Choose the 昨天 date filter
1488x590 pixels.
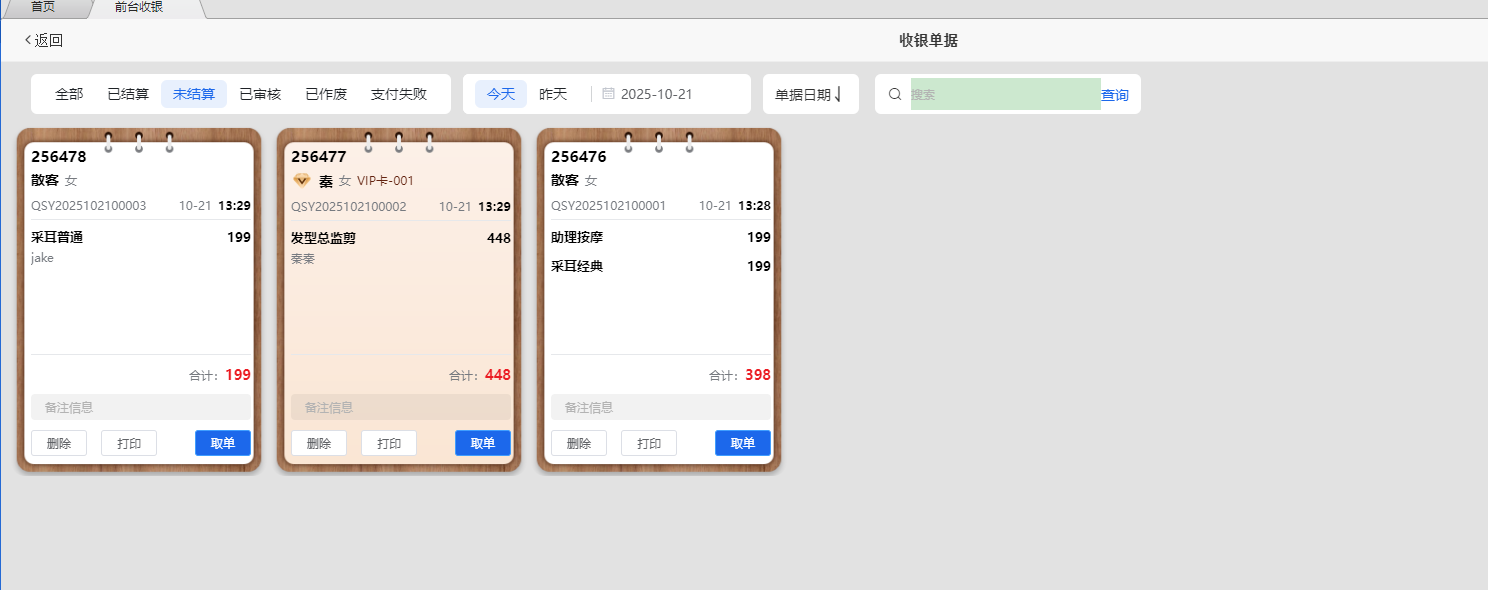tap(553, 94)
